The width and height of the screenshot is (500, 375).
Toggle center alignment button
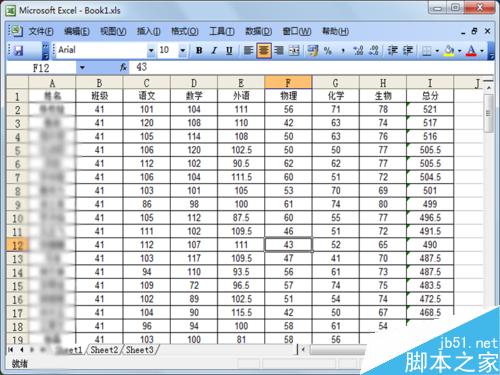[x=264, y=51]
